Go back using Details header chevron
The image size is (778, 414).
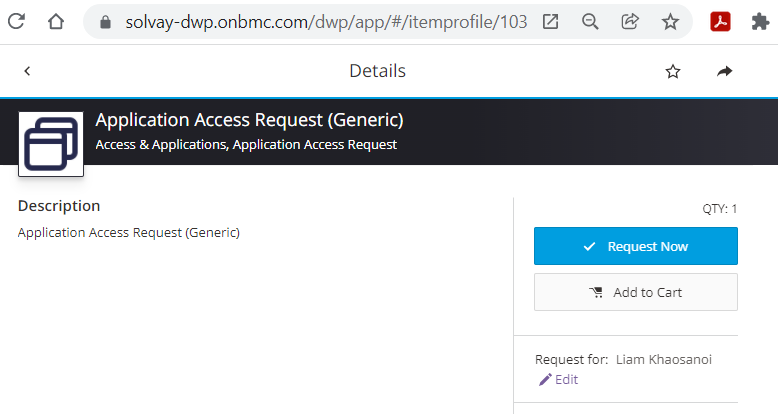27,71
